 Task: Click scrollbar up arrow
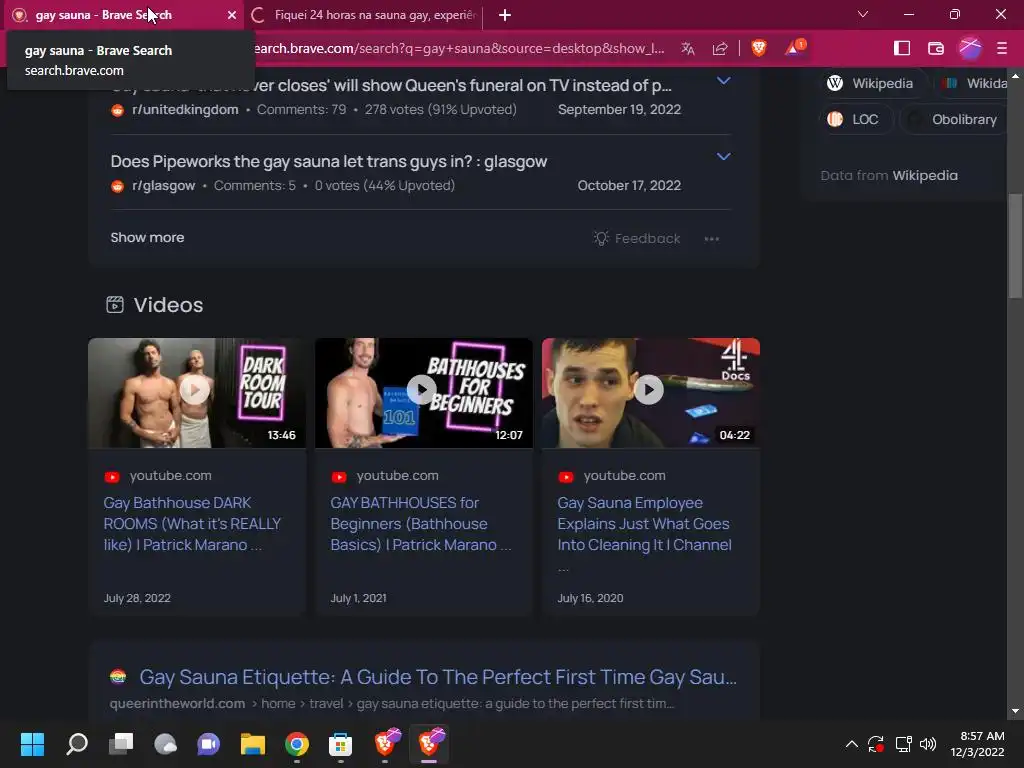(1015, 76)
